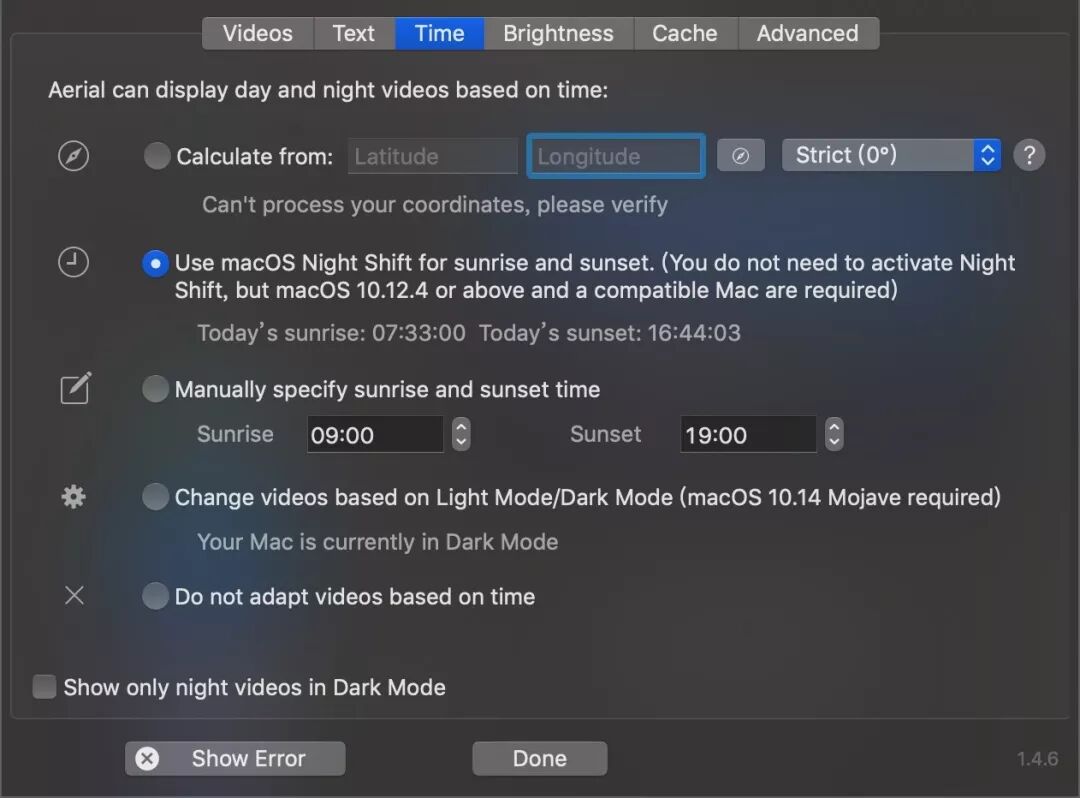Click the Sunrise 09:00 time field
Image resolution: width=1080 pixels, height=798 pixels.
[375, 434]
